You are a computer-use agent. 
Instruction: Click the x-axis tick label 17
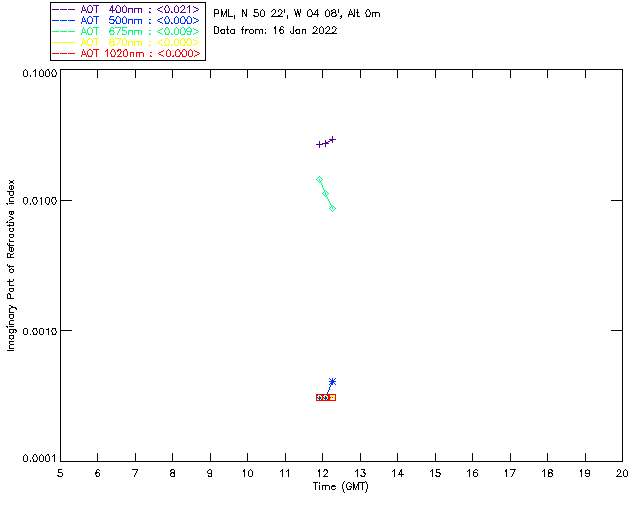click(510, 473)
